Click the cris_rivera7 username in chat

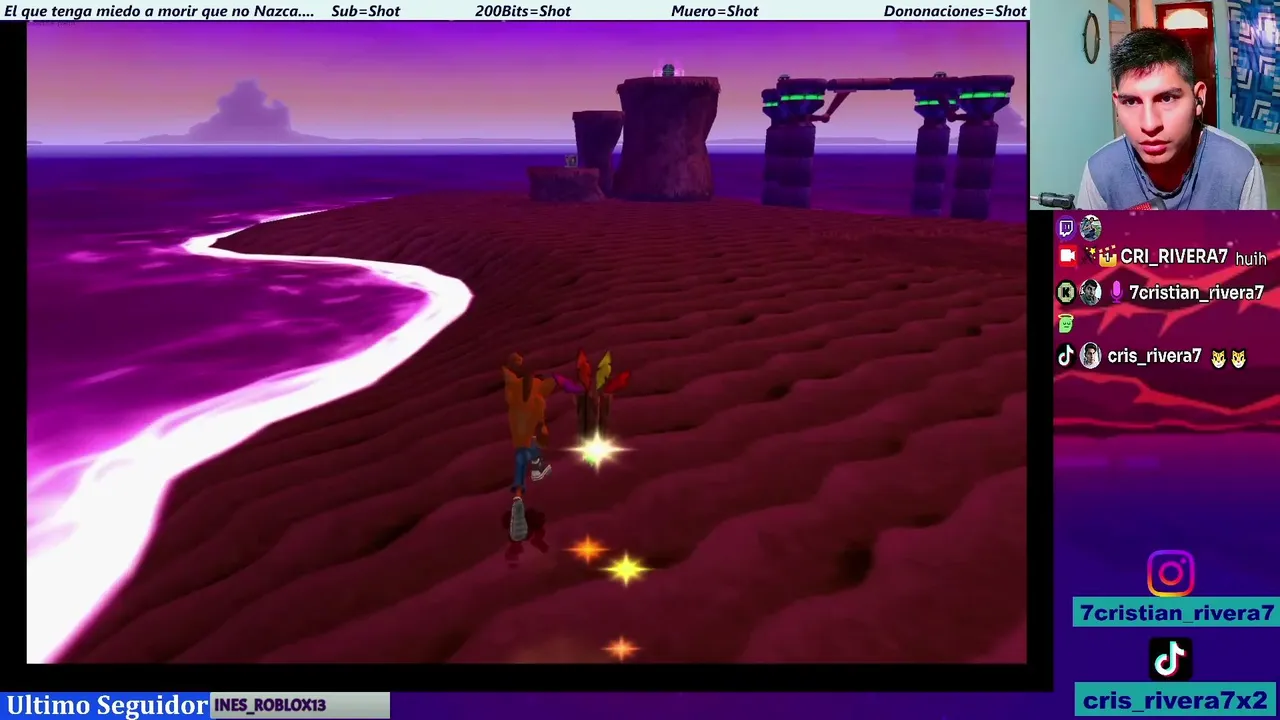coord(1154,356)
